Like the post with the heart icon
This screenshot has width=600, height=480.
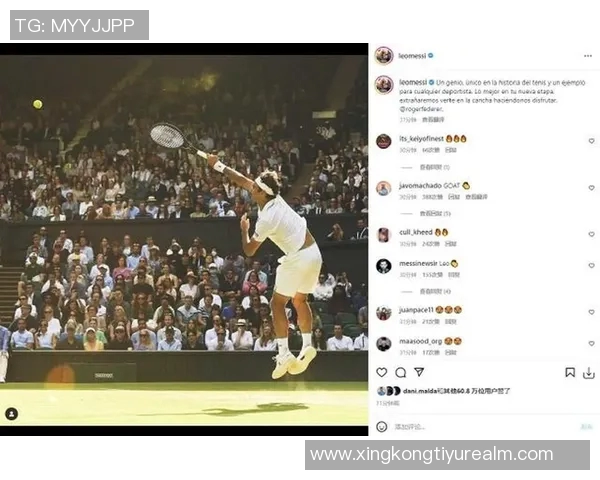pyautogui.click(x=382, y=372)
